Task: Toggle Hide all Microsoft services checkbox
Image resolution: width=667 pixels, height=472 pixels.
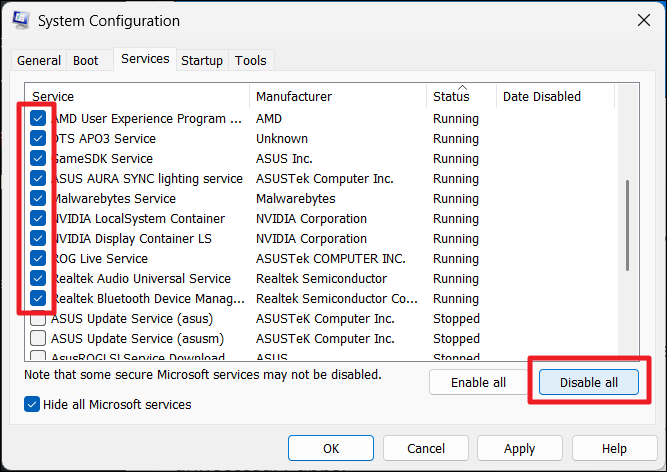Action: [x=33, y=405]
